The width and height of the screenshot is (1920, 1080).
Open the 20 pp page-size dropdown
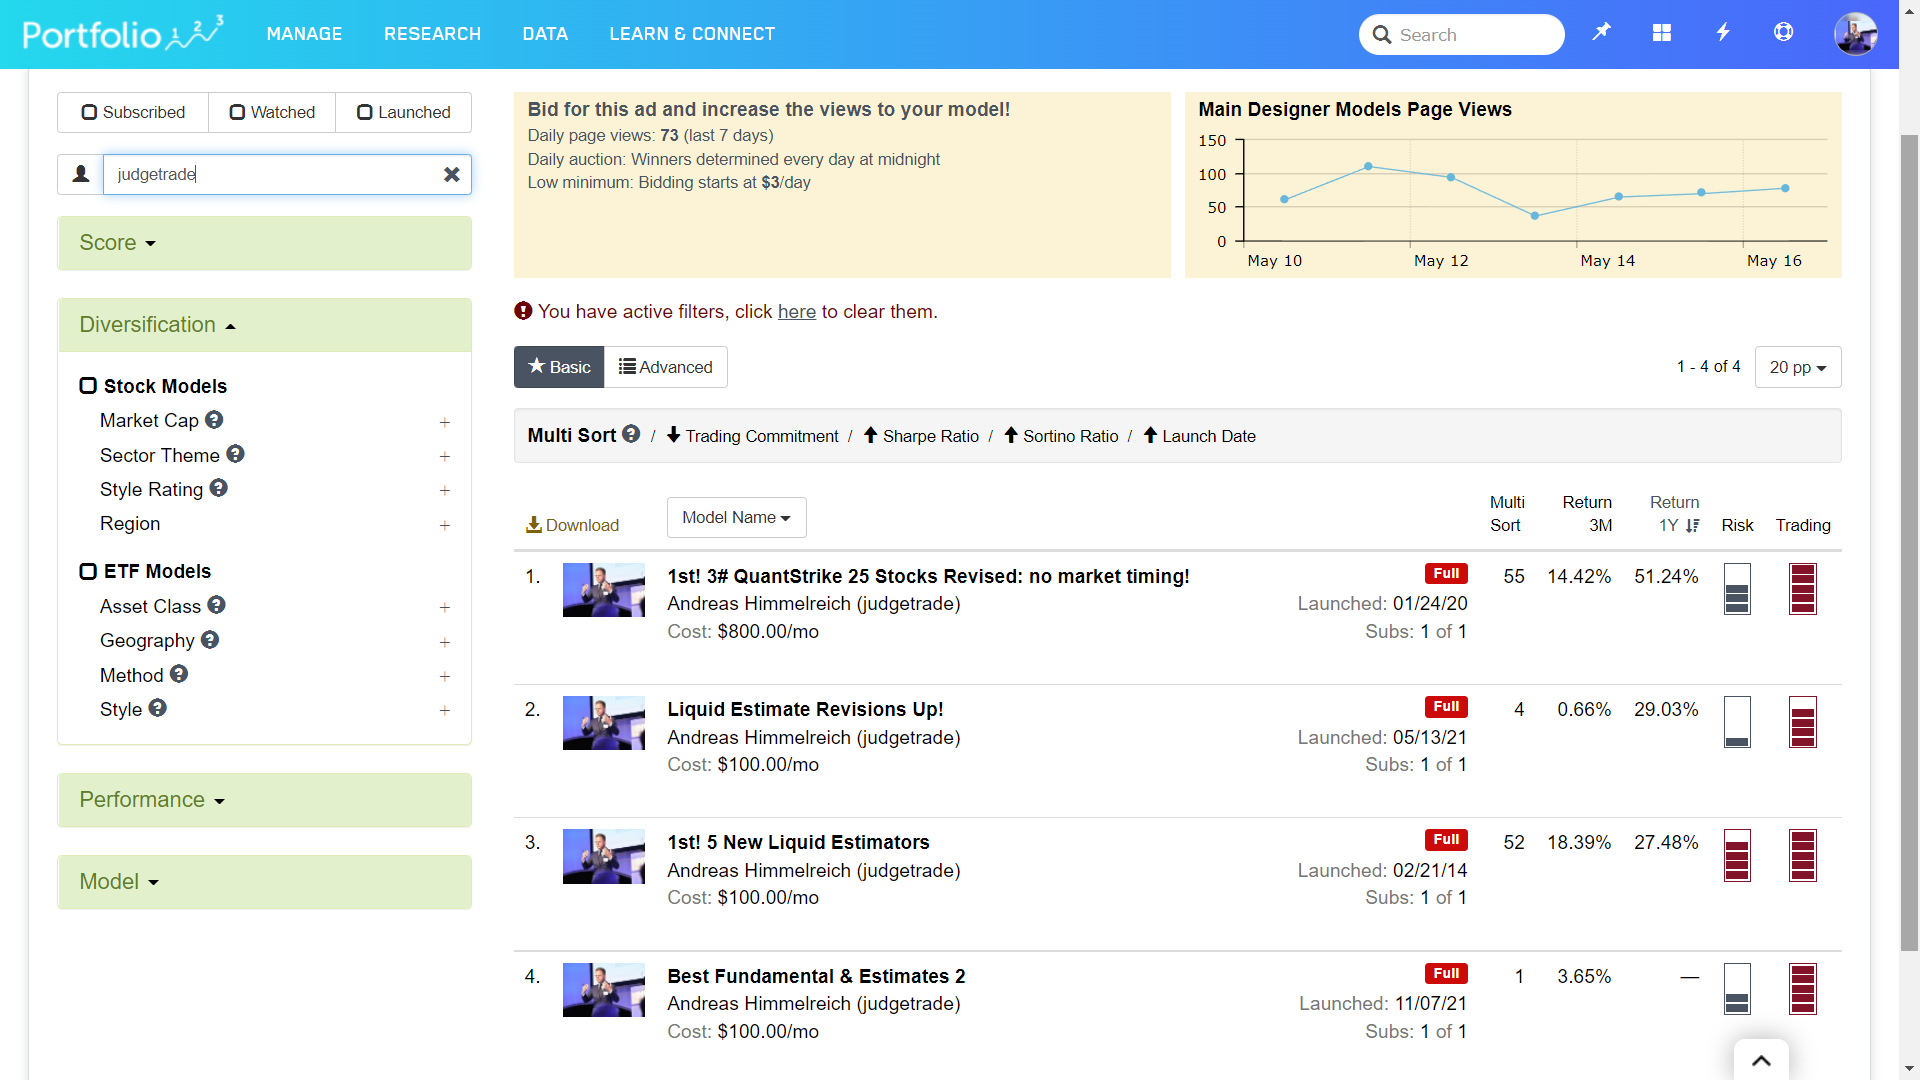point(1797,368)
